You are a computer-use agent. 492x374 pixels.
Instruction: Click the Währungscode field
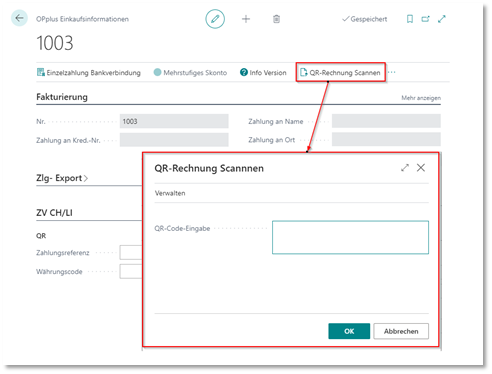point(131,271)
